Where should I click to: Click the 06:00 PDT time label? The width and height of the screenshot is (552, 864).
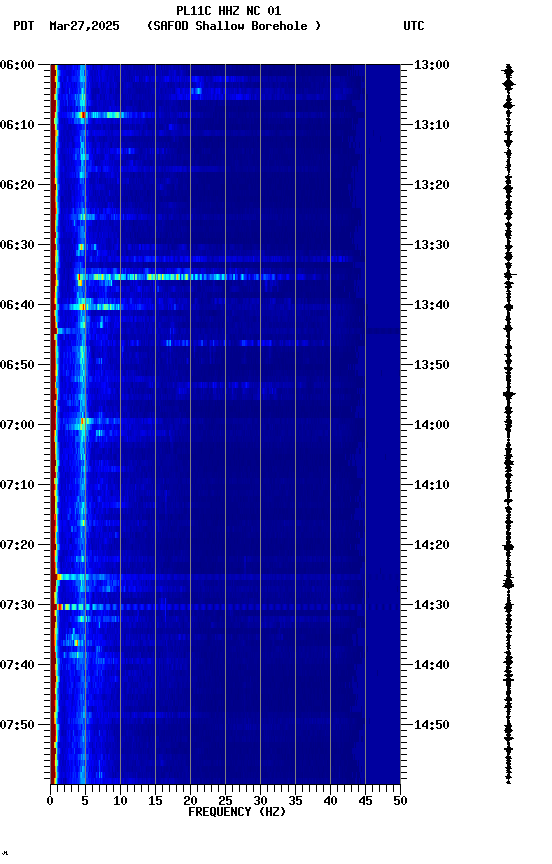click(17, 65)
